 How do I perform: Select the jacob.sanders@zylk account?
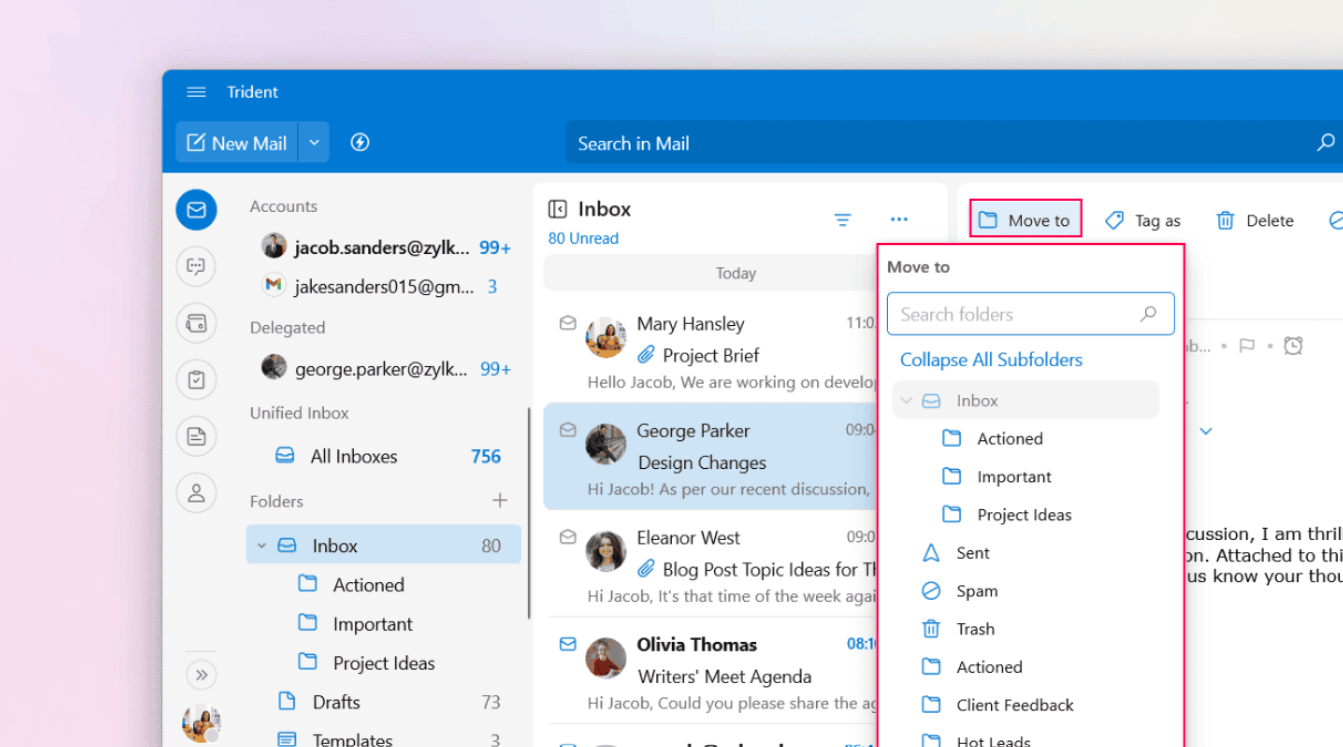(x=385, y=247)
